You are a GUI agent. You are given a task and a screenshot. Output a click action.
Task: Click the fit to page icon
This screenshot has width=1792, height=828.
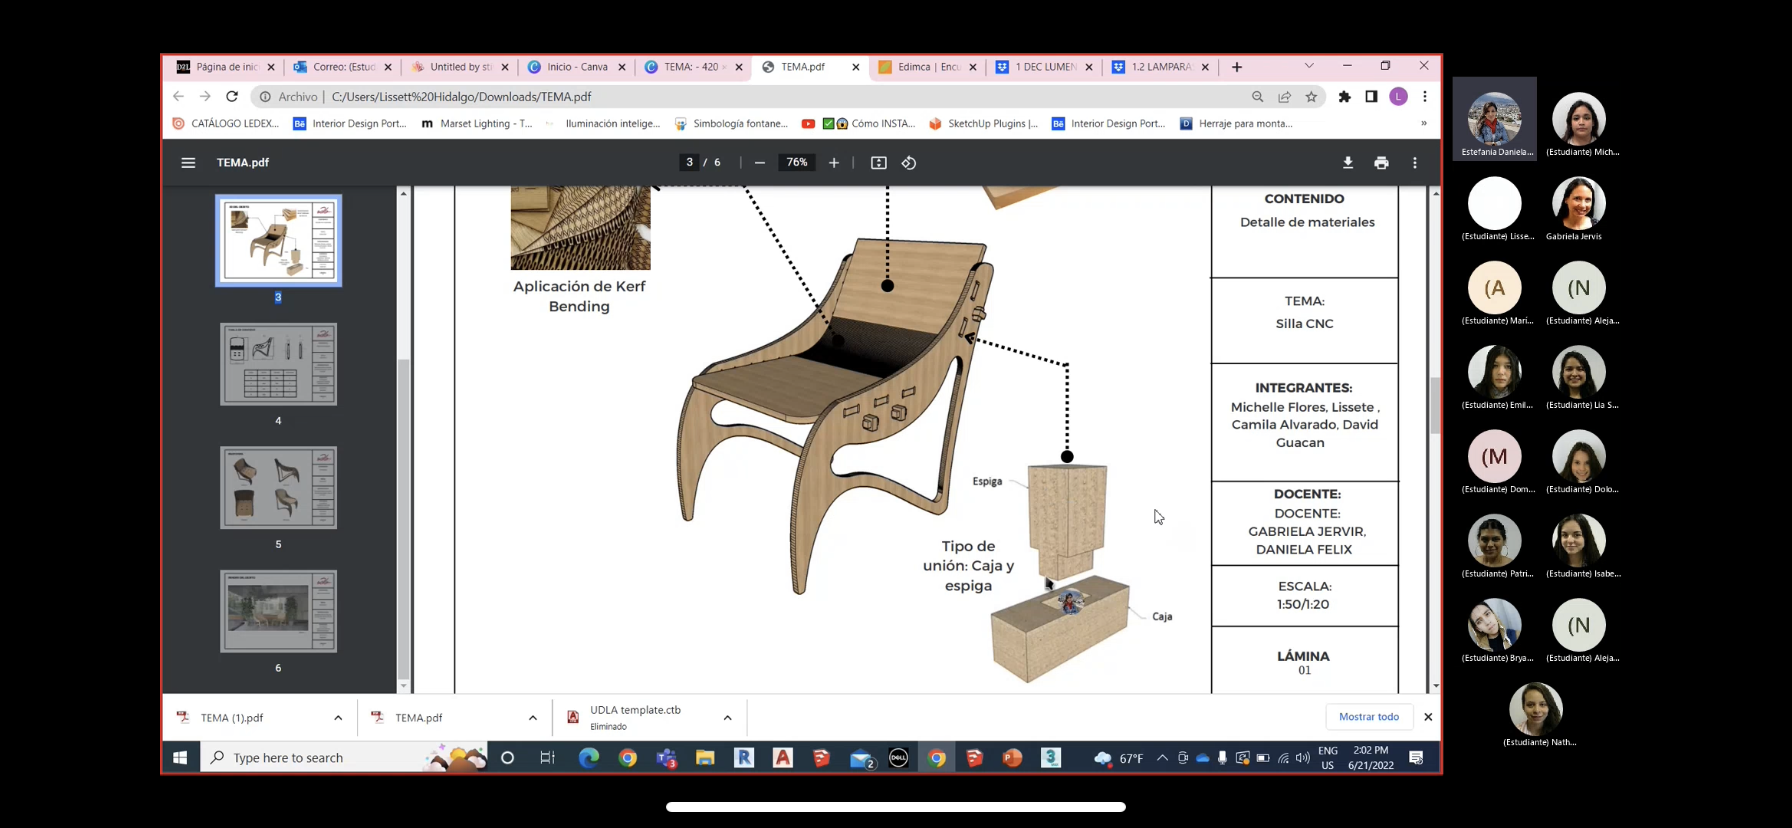pos(878,163)
